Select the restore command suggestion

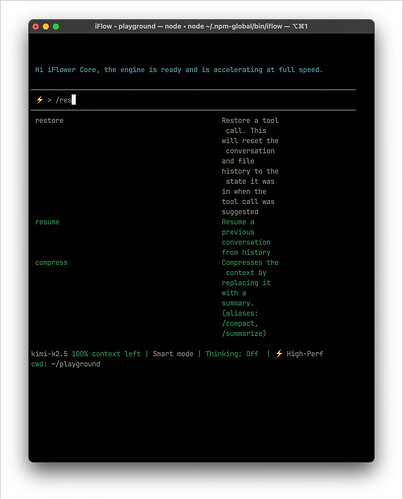(x=49, y=121)
